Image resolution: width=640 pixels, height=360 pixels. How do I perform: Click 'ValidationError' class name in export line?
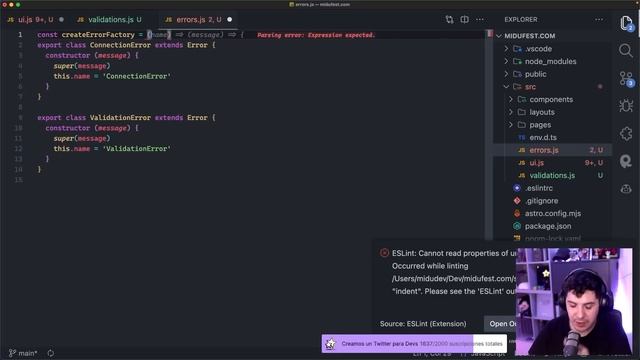(120, 118)
